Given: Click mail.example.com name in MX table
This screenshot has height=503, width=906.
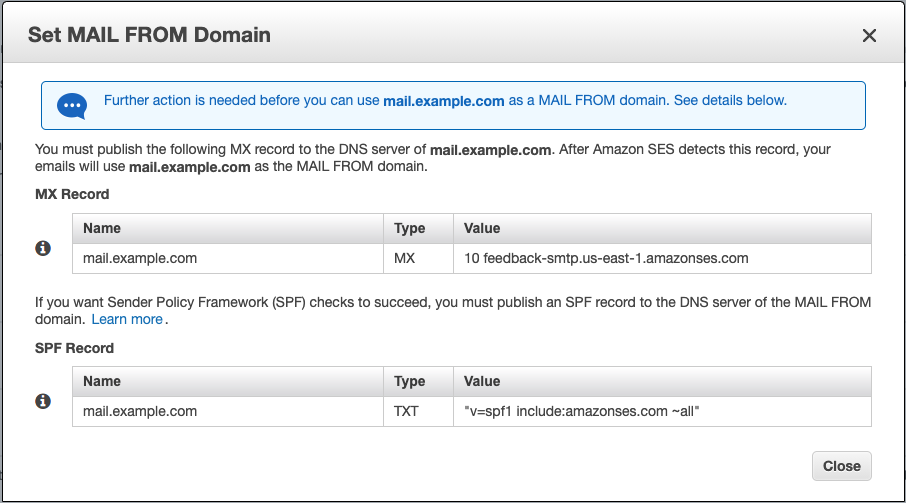Looking at the screenshot, I should pos(140,258).
